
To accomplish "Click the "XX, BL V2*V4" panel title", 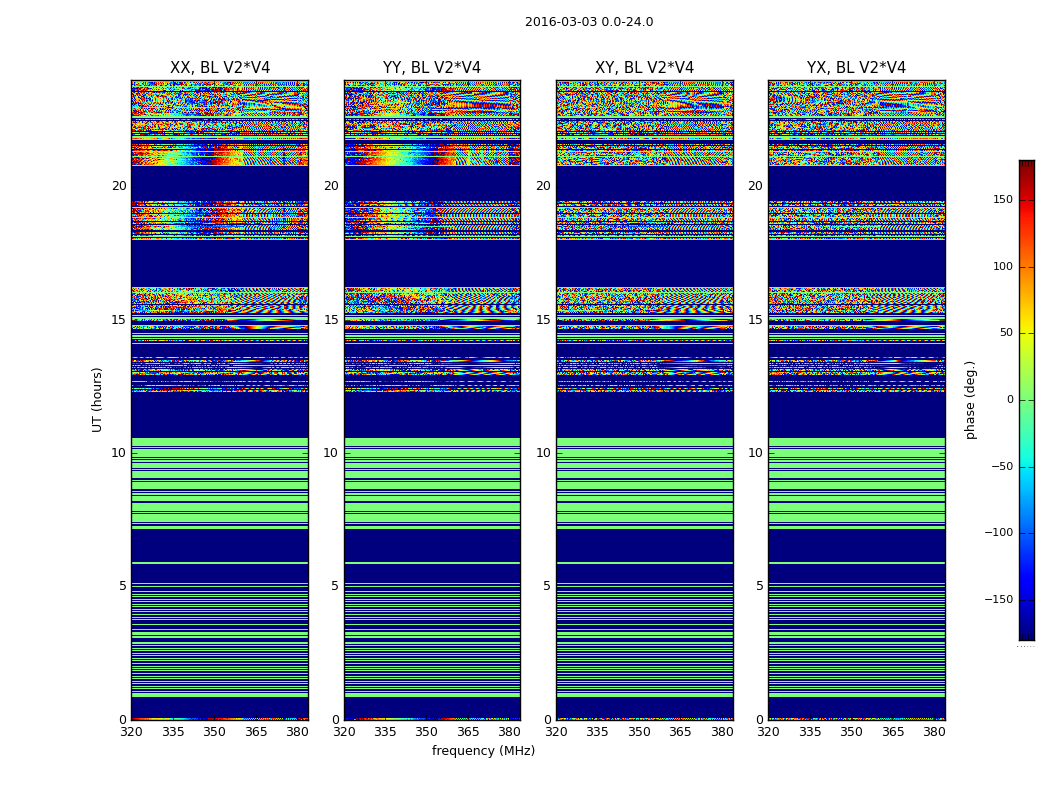I will (x=220, y=68).
